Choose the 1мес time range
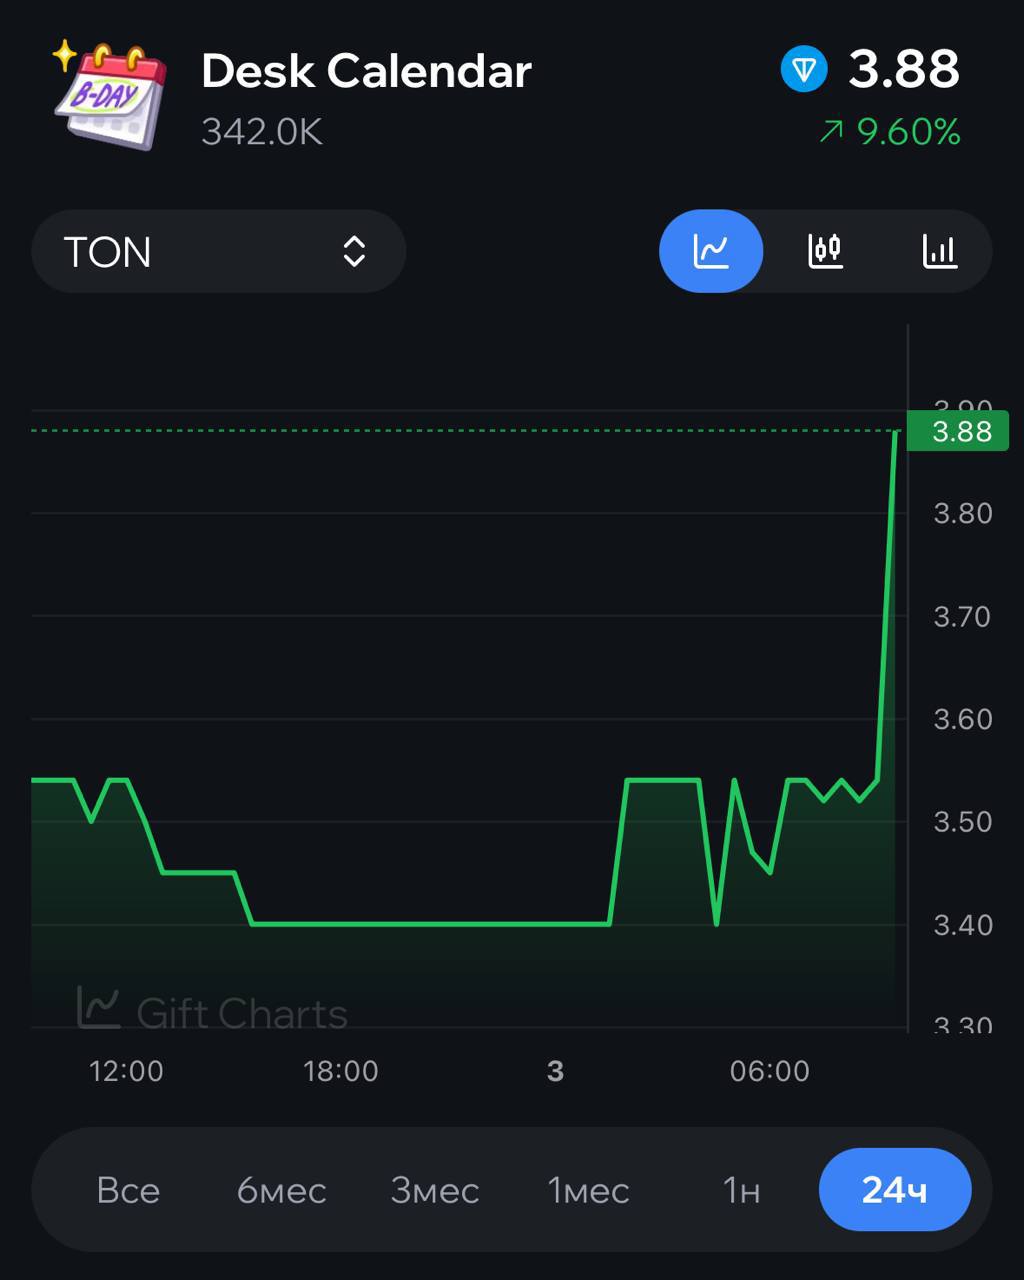Screen dimensions: 1024x1280 click(588, 1190)
